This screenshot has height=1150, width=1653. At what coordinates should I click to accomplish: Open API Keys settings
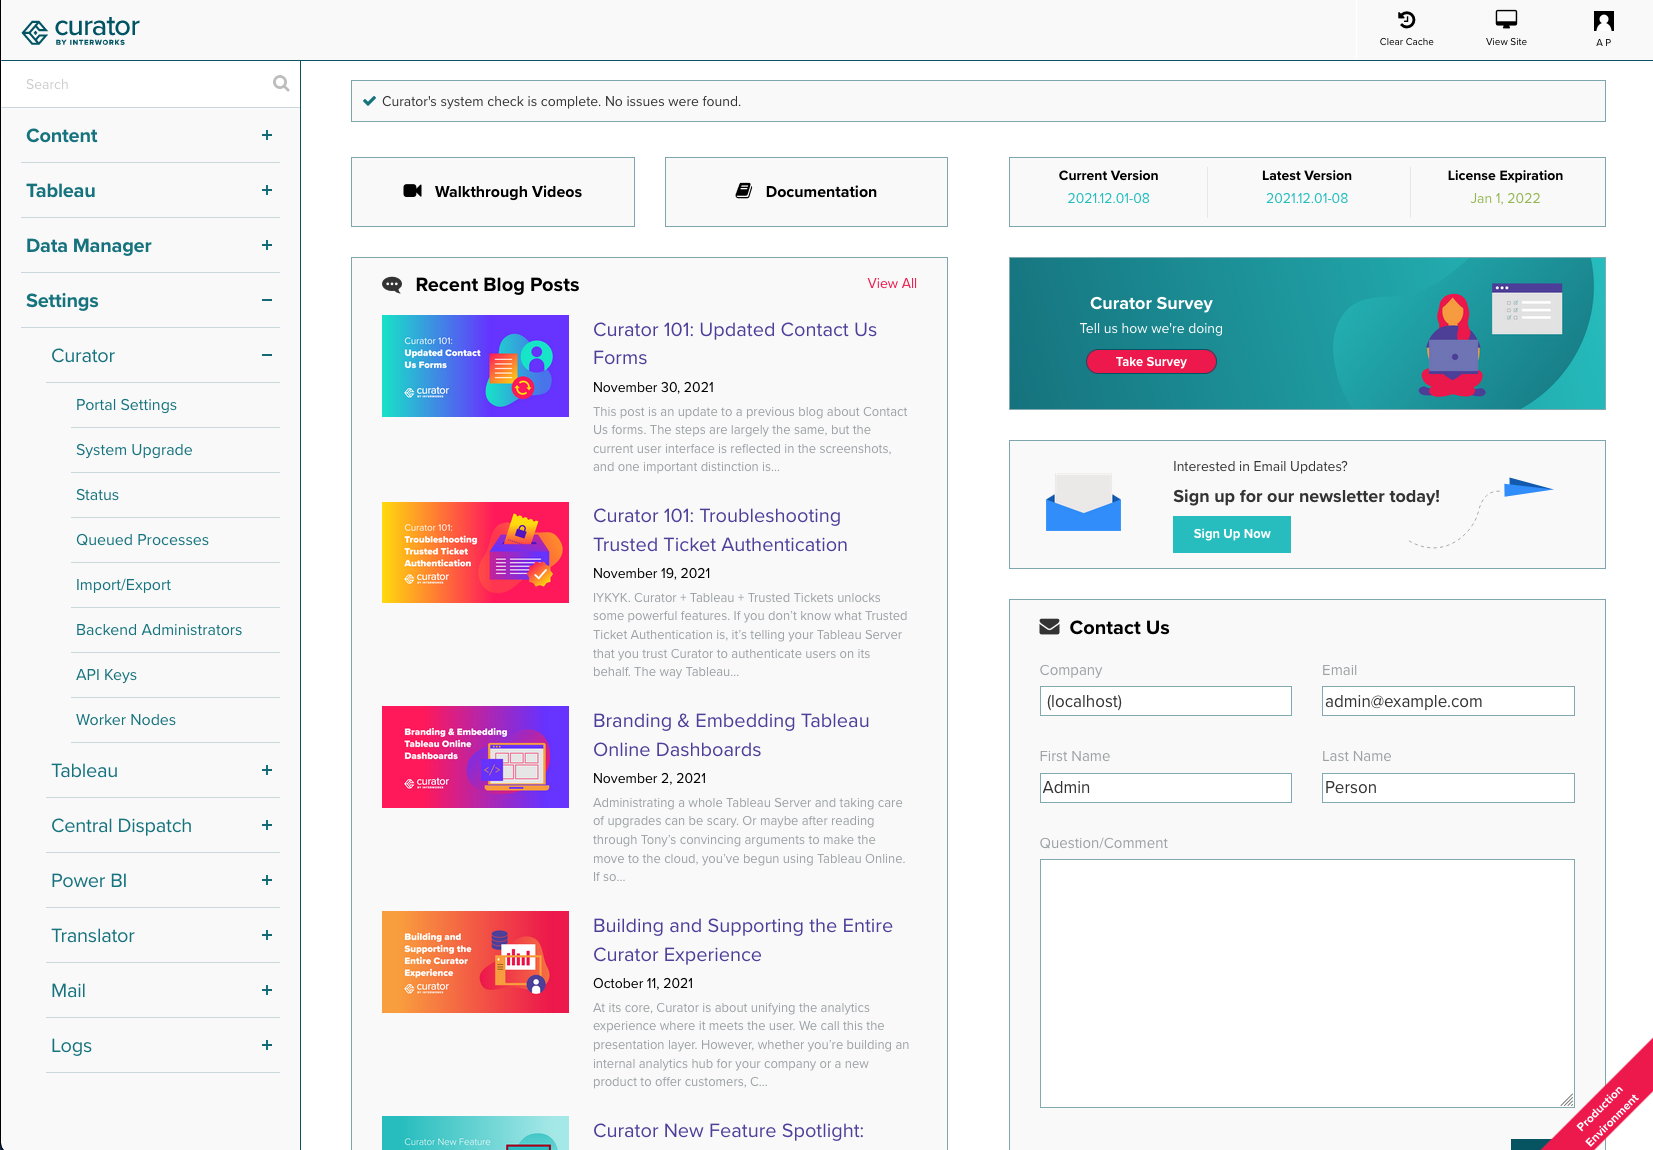coord(106,675)
